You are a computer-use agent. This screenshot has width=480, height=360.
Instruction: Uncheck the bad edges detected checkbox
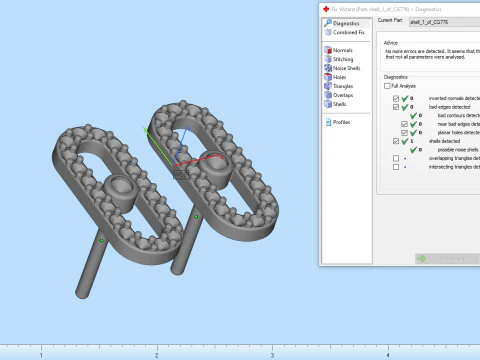coord(396,107)
